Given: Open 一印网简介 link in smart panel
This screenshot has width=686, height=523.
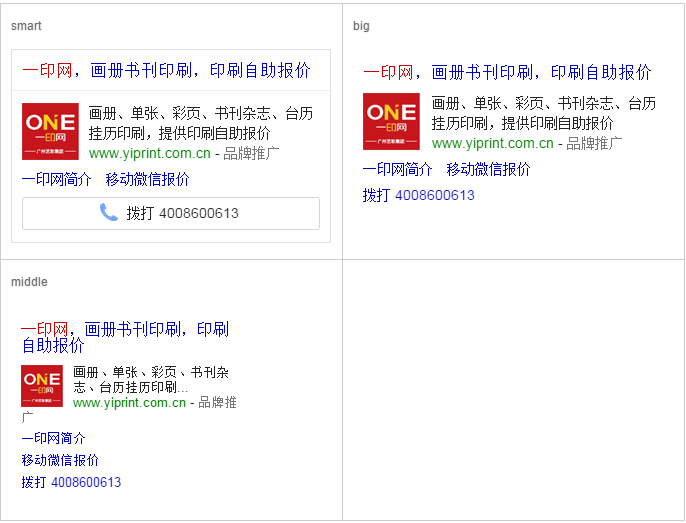Looking at the screenshot, I should pos(56,179).
